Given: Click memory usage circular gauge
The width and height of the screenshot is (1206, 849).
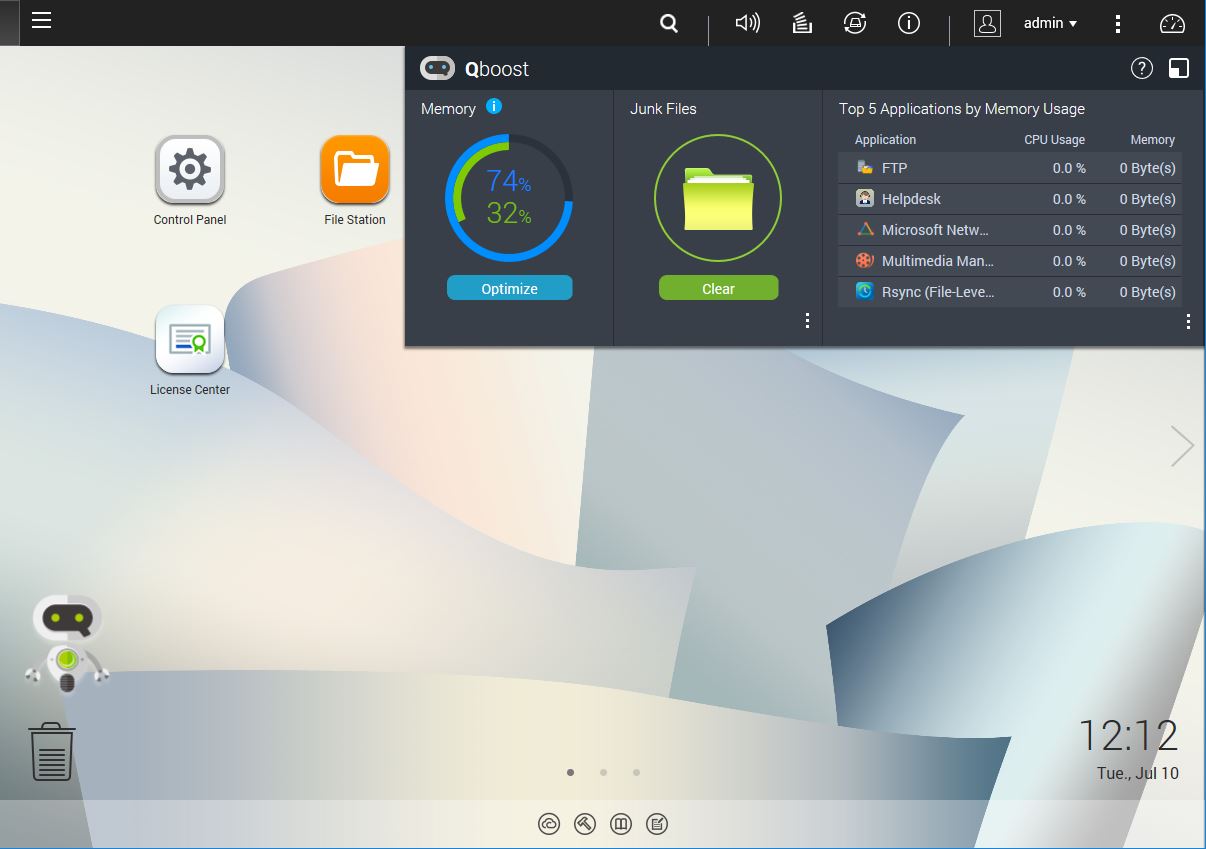Looking at the screenshot, I should click(x=509, y=198).
